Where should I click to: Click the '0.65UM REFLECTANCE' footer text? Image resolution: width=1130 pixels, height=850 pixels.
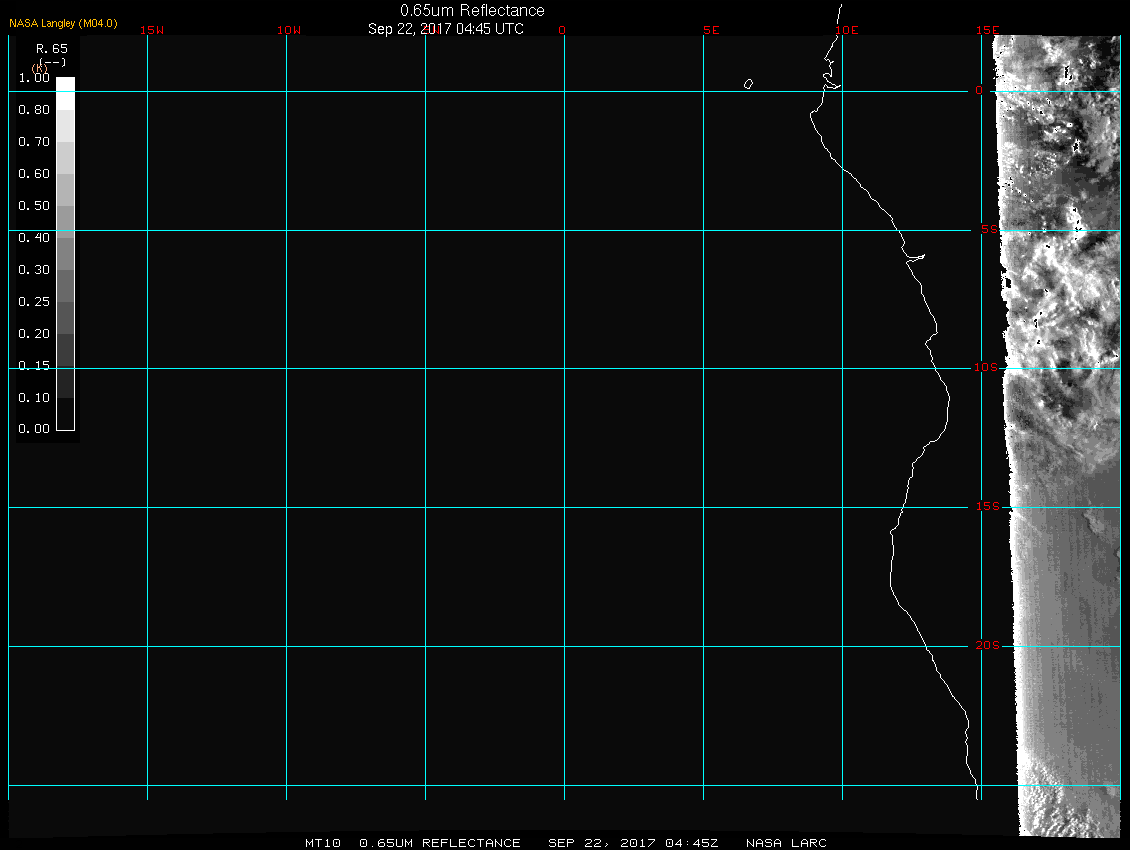point(440,843)
